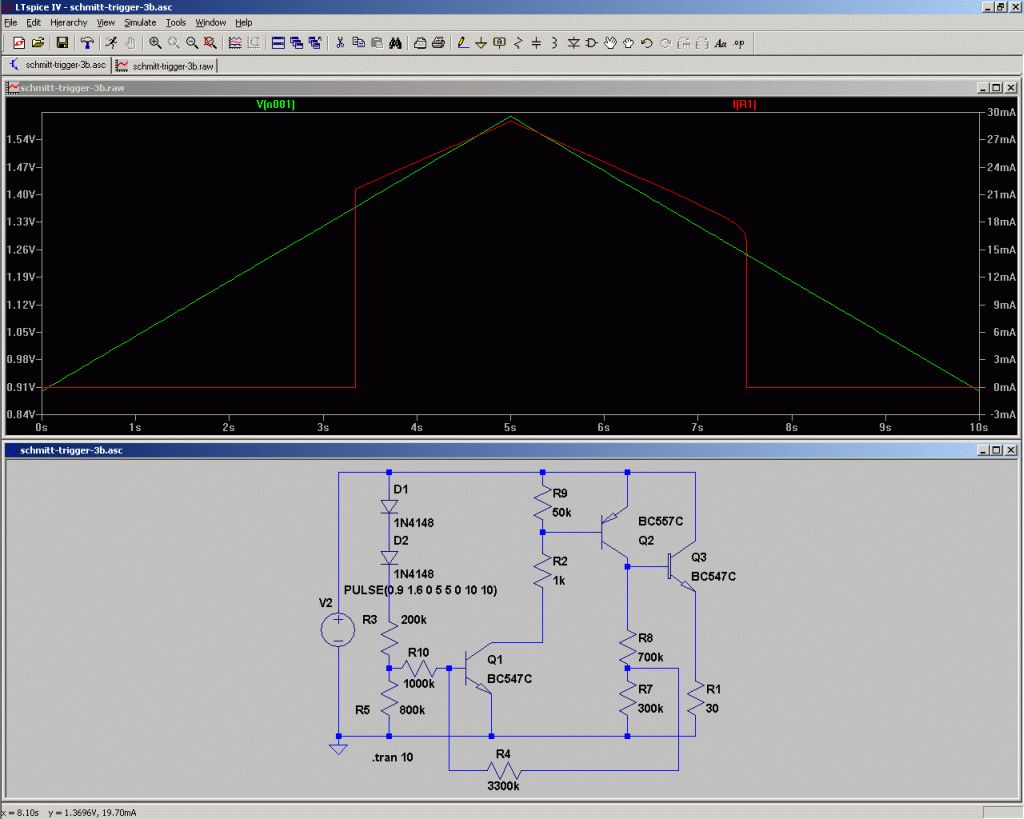
Task: Select the Draw Wire pencil tool
Action: (462, 43)
